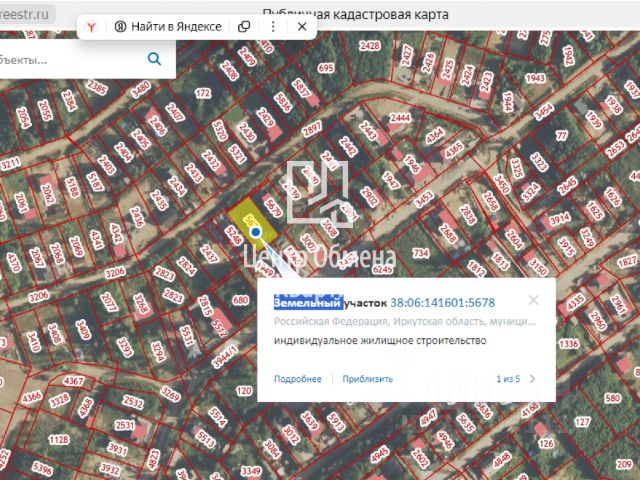Select parcel labeled 1827 on map
The height and width of the screenshot is (480, 640).
[x=628, y=261]
